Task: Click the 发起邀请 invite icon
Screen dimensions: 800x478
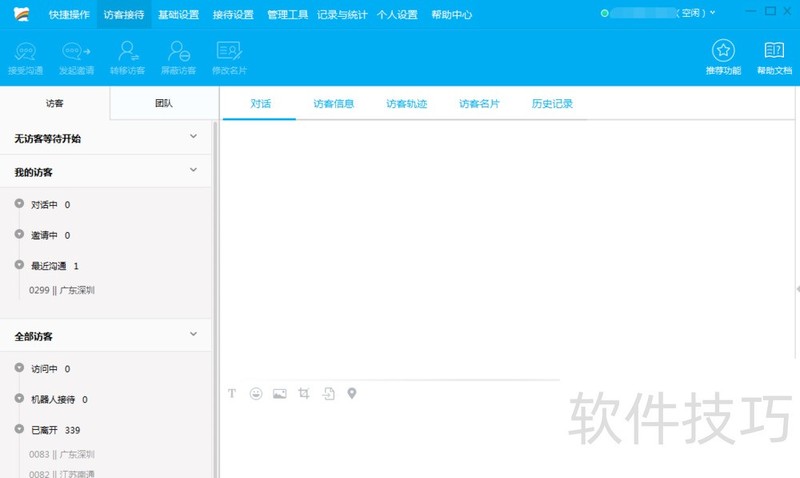Action: (x=76, y=52)
